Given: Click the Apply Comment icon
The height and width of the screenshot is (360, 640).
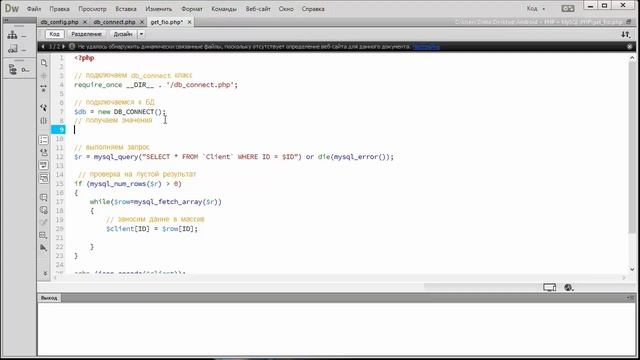Looking at the screenshot, I should point(44,198).
